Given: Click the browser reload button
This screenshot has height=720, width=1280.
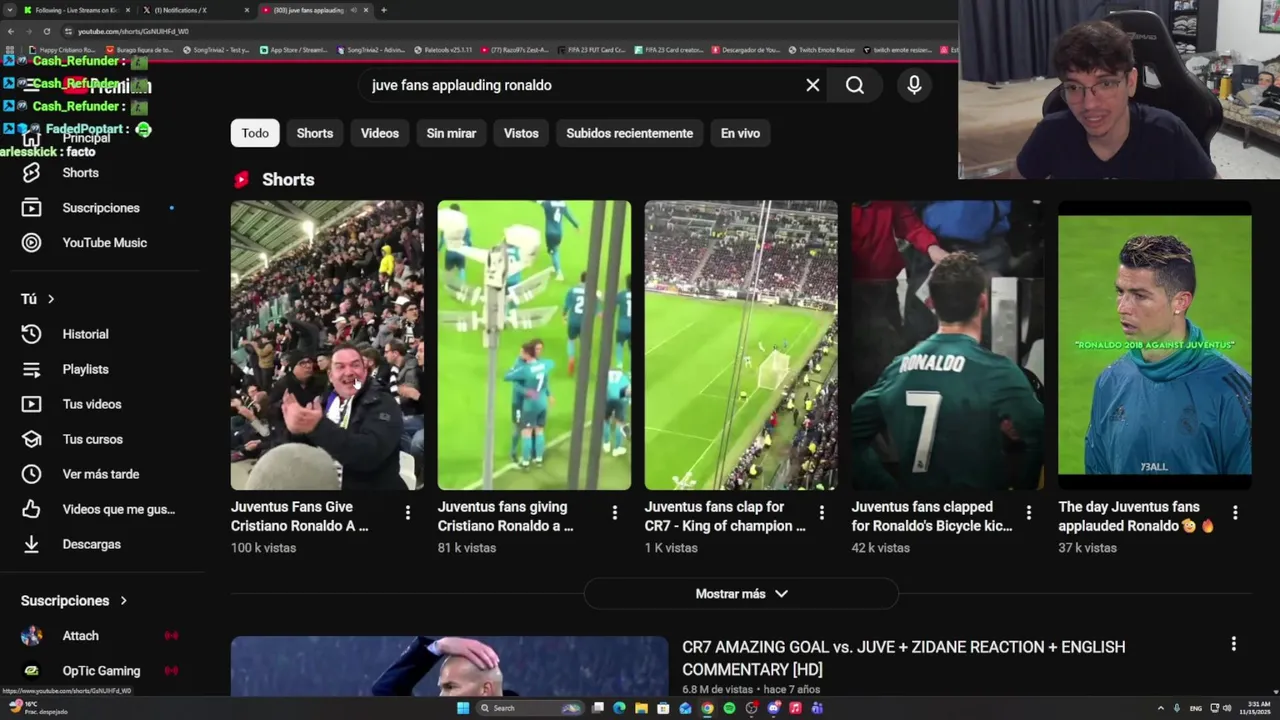Looking at the screenshot, I should 46,31.
